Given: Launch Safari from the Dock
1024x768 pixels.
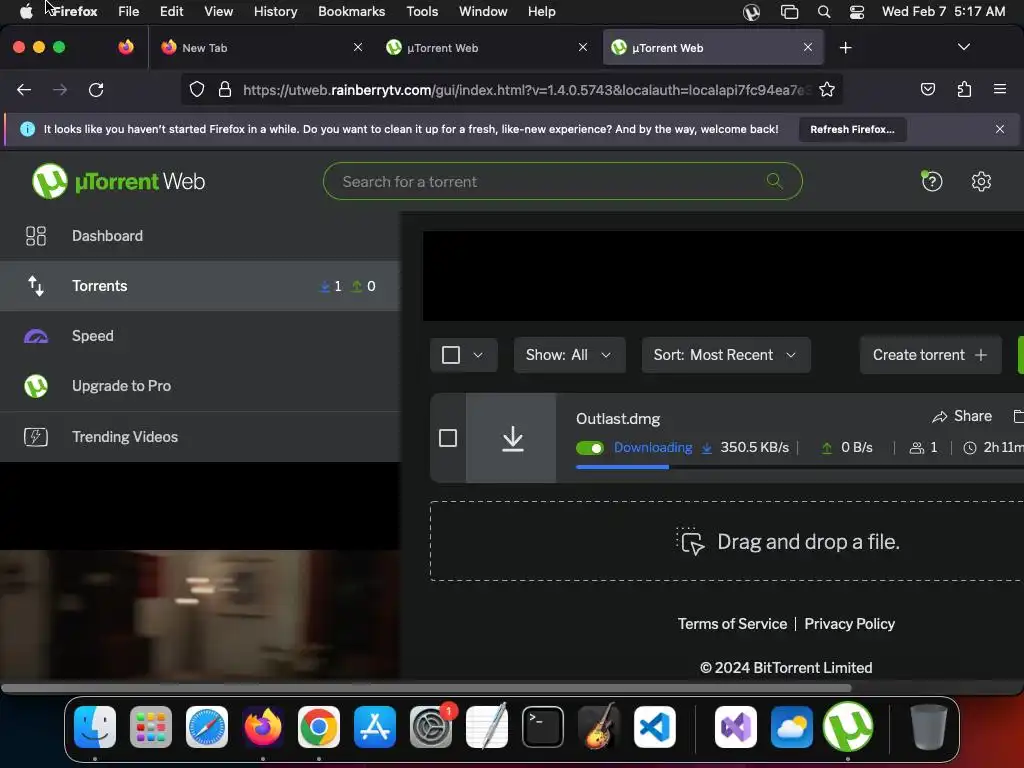Looking at the screenshot, I should tap(207, 727).
